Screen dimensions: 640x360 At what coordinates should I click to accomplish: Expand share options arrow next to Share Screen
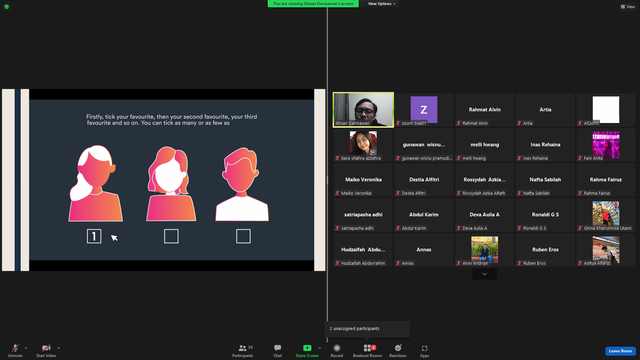click(x=320, y=348)
